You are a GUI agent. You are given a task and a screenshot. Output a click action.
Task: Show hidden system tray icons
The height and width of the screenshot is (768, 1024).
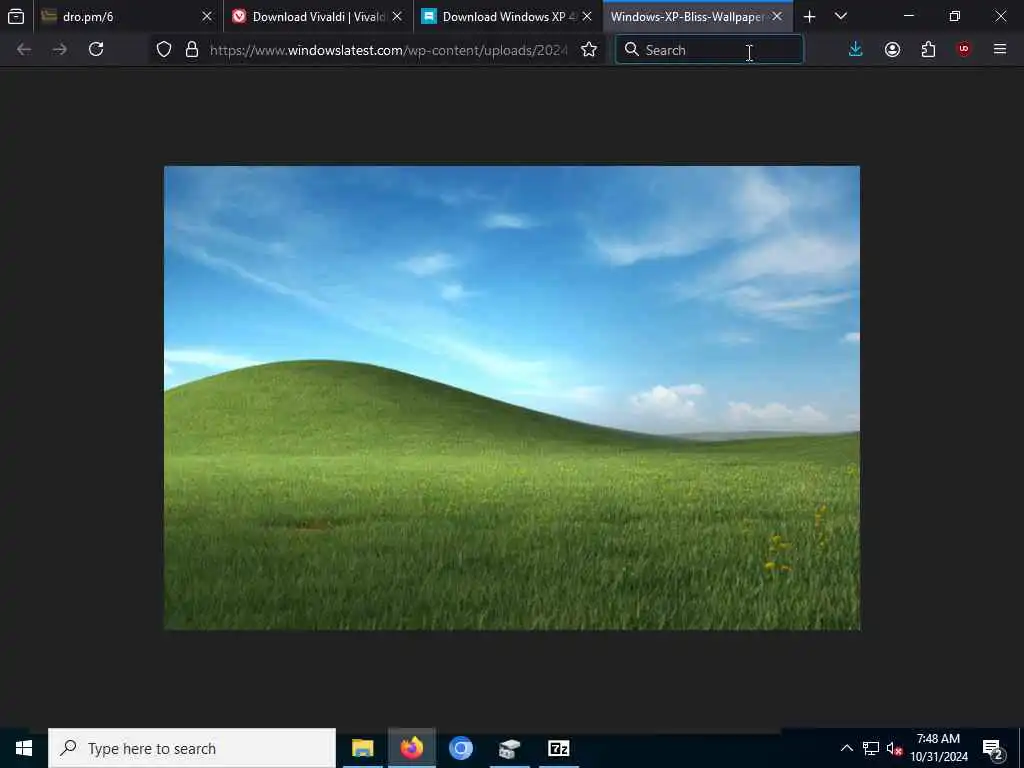(846, 748)
